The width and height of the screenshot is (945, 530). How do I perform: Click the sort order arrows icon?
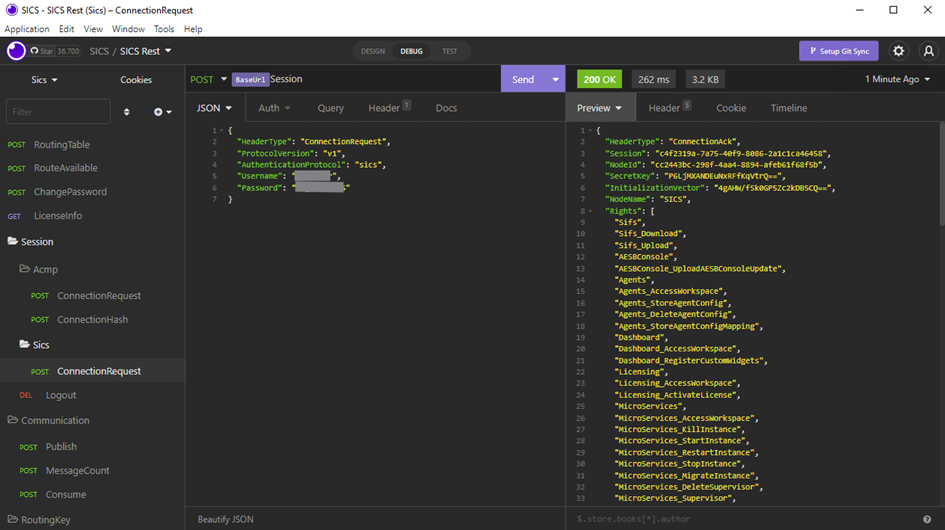(x=127, y=112)
